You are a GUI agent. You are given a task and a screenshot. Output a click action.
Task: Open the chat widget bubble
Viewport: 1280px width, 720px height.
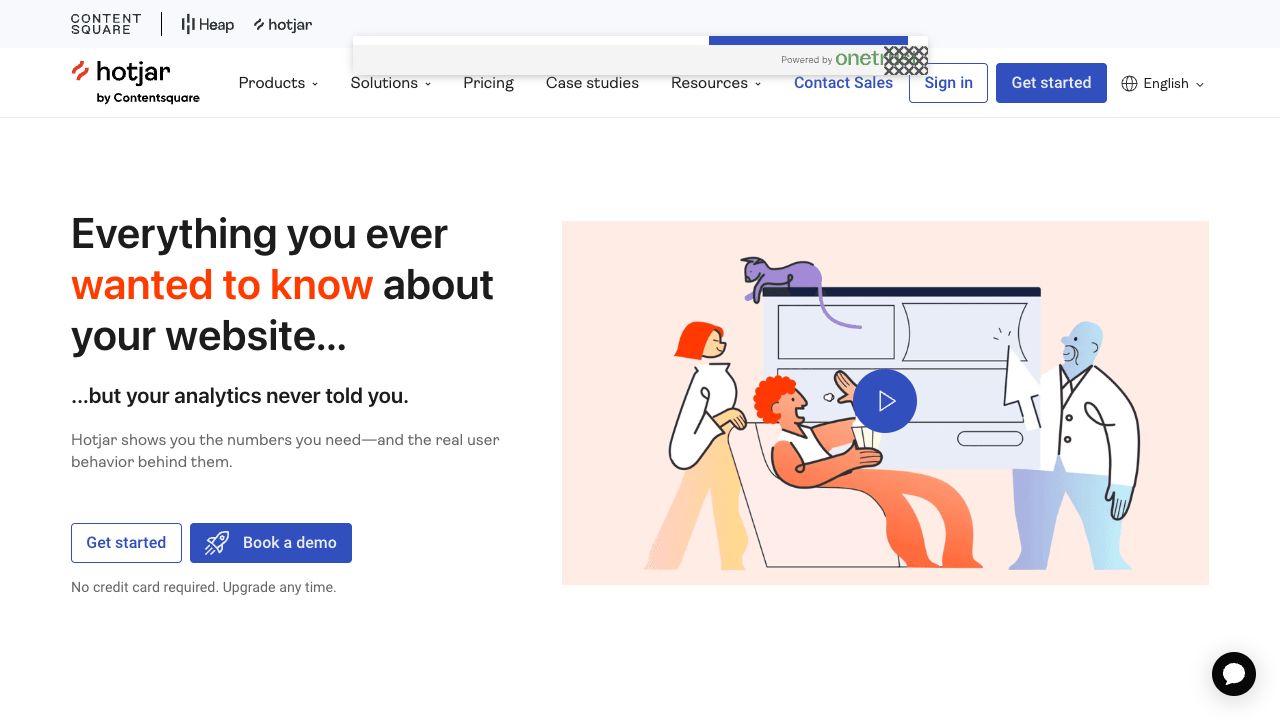(x=1233, y=673)
